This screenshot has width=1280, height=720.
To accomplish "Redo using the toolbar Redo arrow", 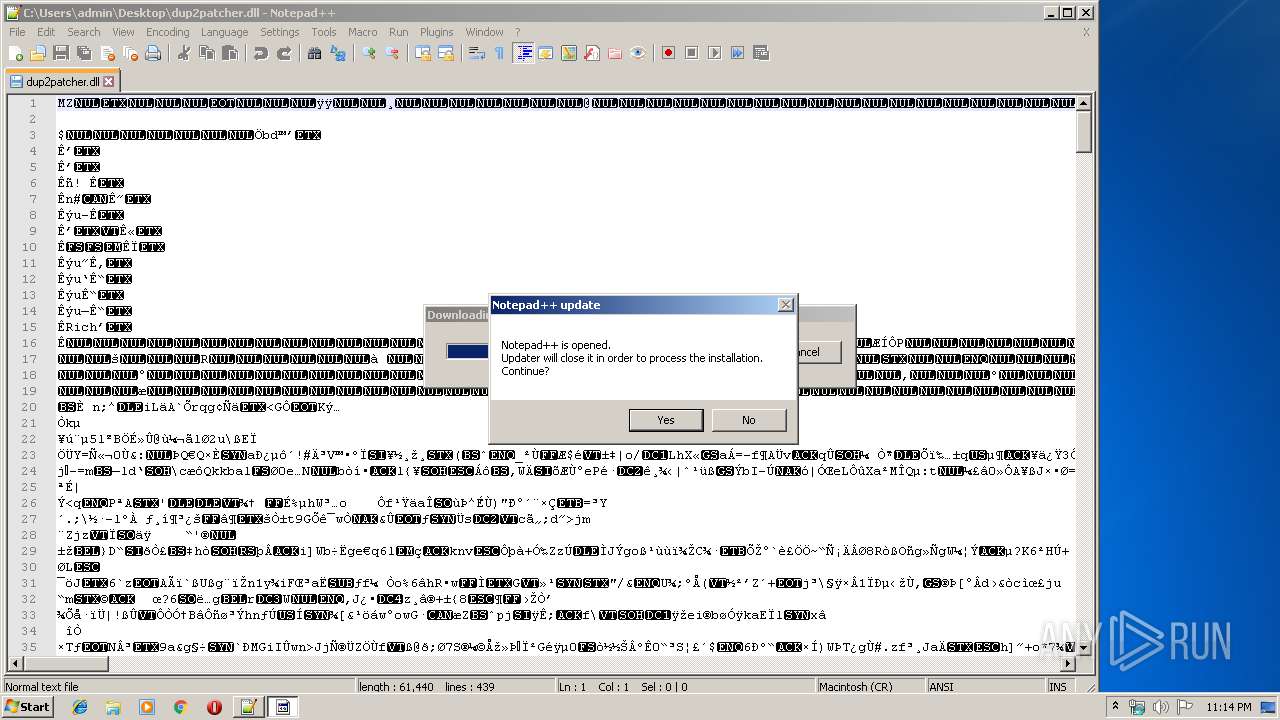I will click(284, 53).
